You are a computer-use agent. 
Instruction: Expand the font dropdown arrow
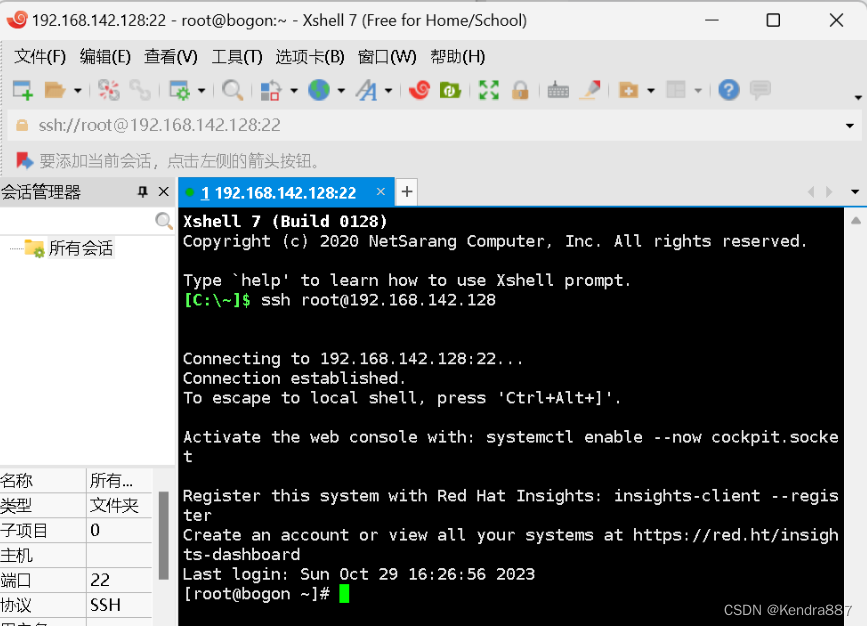(389, 90)
